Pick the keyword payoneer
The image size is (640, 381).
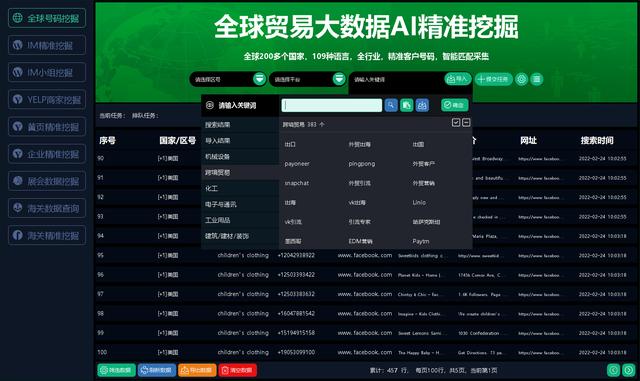coord(297,164)
